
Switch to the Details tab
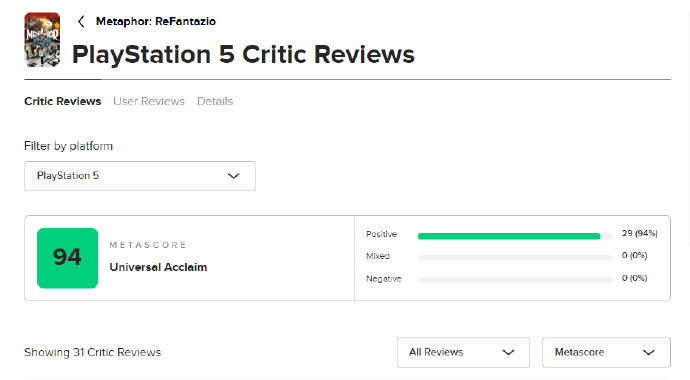click(215, 101)
